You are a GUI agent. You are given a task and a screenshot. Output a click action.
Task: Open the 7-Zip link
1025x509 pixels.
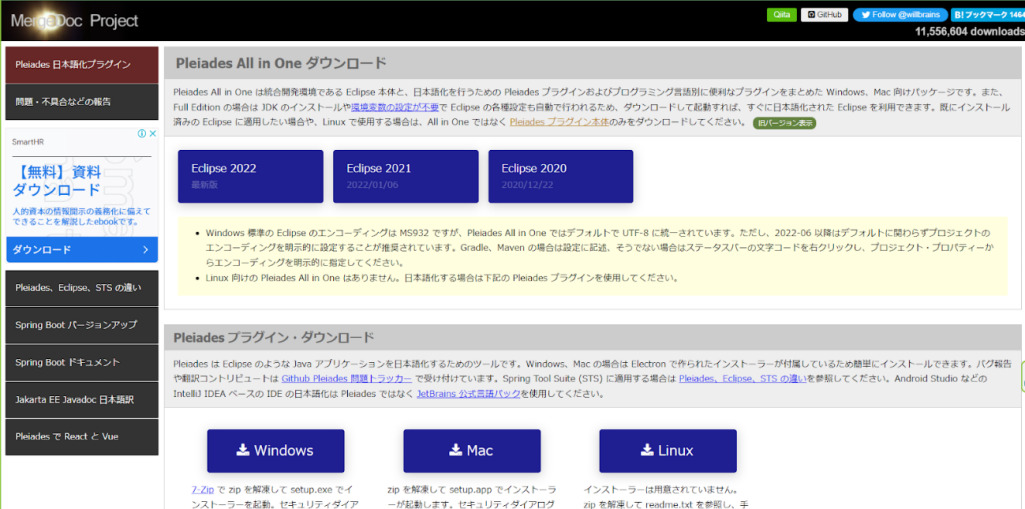click(202, 489)
